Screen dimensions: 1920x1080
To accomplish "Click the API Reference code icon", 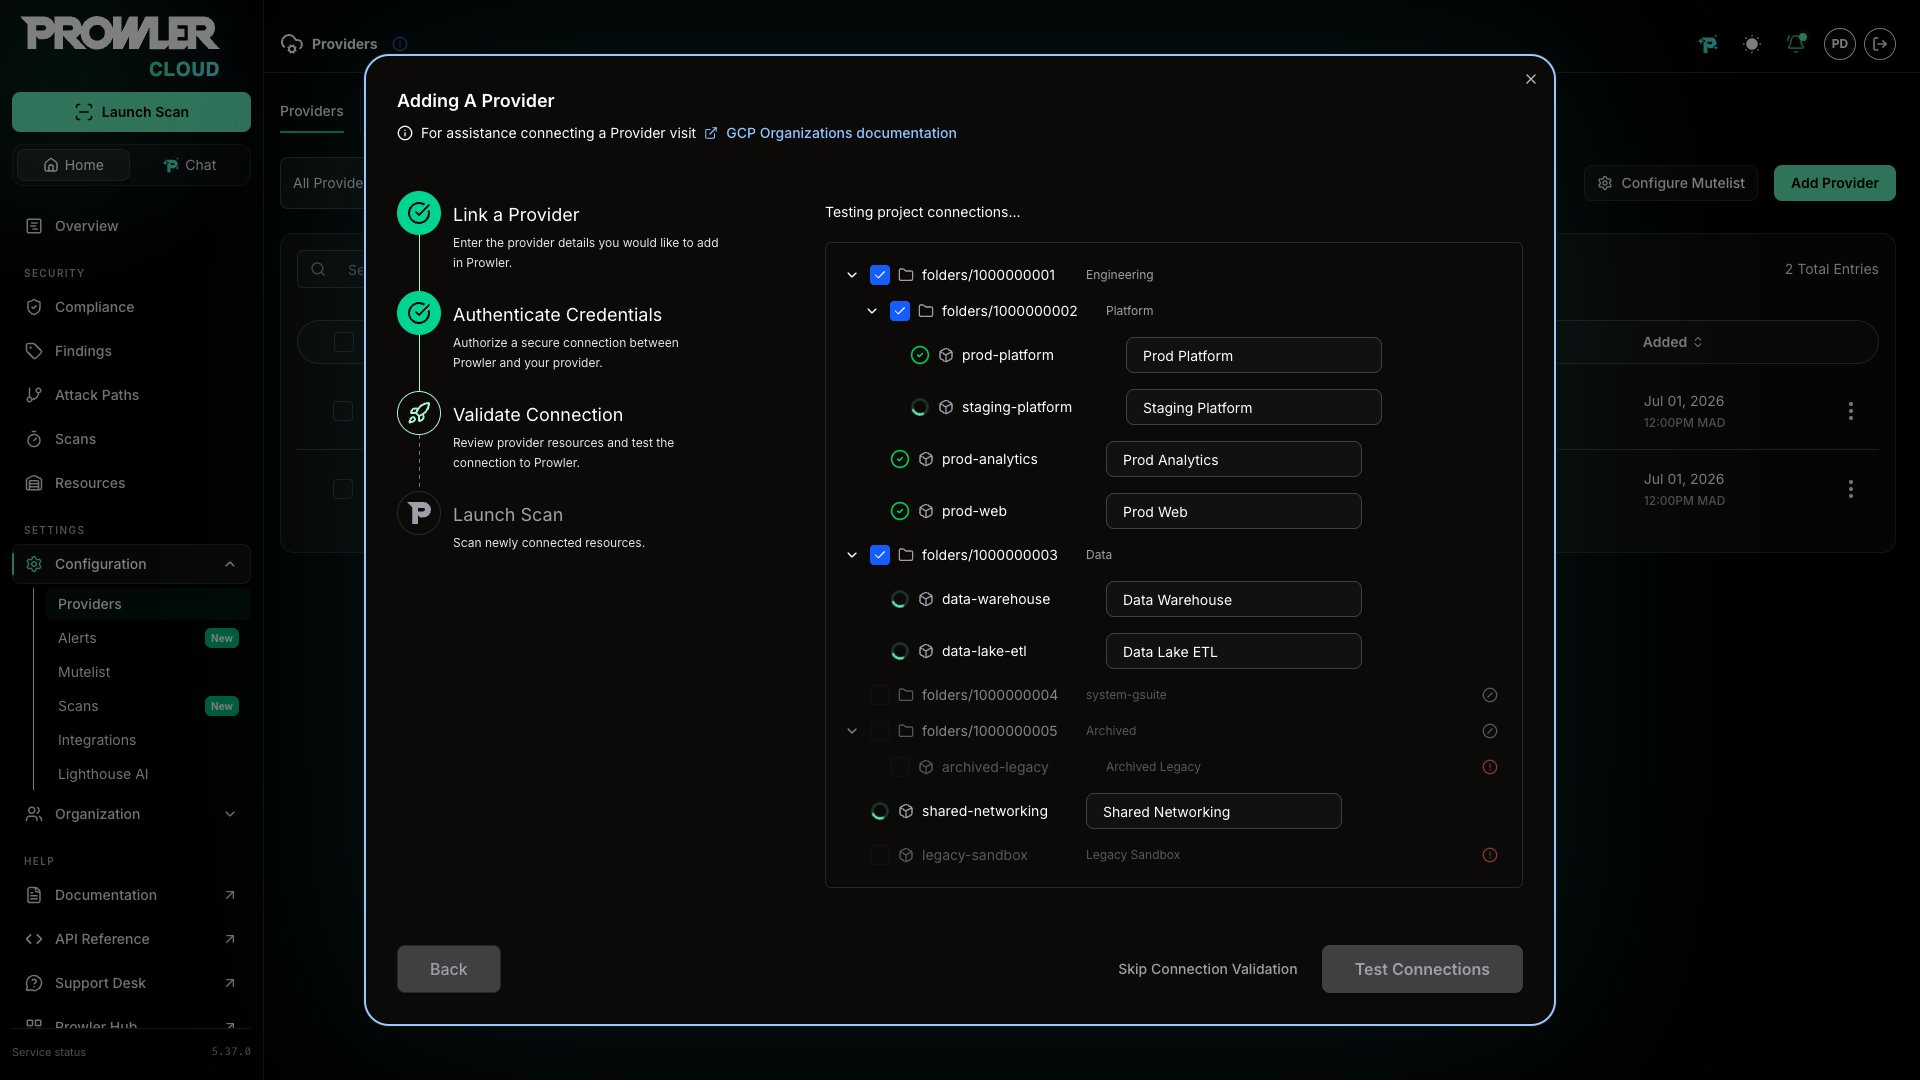I will [34, 939].
